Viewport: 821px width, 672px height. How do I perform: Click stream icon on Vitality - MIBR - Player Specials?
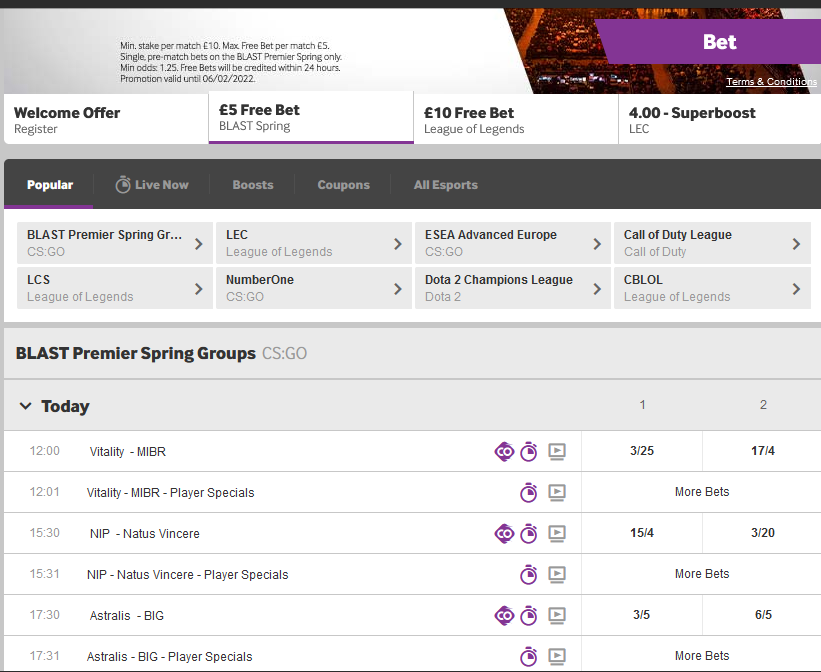point(557,492)
